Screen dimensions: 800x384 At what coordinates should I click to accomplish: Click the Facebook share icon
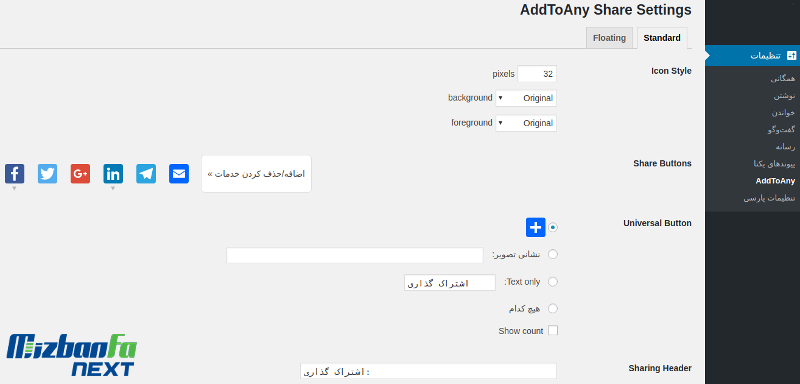[14, 174]
